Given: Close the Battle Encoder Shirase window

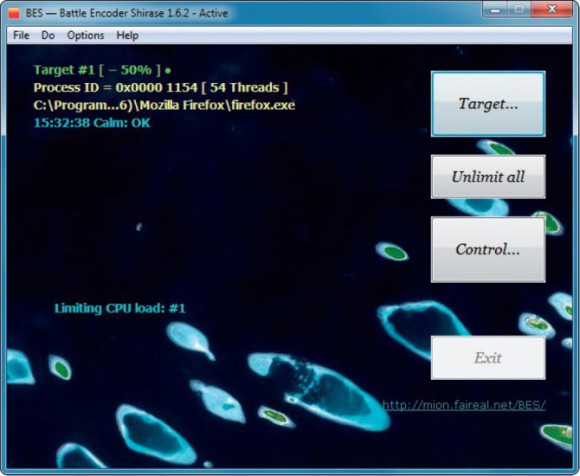Looking at the screenshot, I should (552, 9).
